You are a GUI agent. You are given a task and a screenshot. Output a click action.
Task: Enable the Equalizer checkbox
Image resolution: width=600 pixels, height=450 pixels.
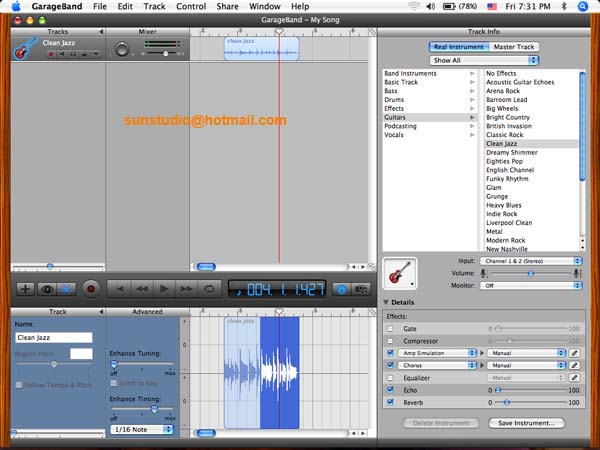pyautogui.click(x=390, y=378)
